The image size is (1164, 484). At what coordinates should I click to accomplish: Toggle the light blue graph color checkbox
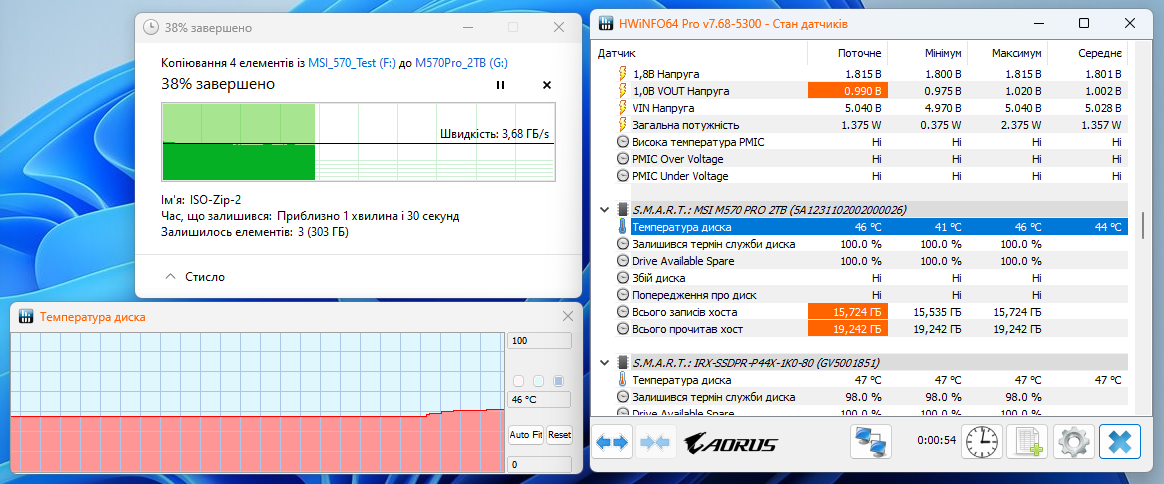(539, 381)
